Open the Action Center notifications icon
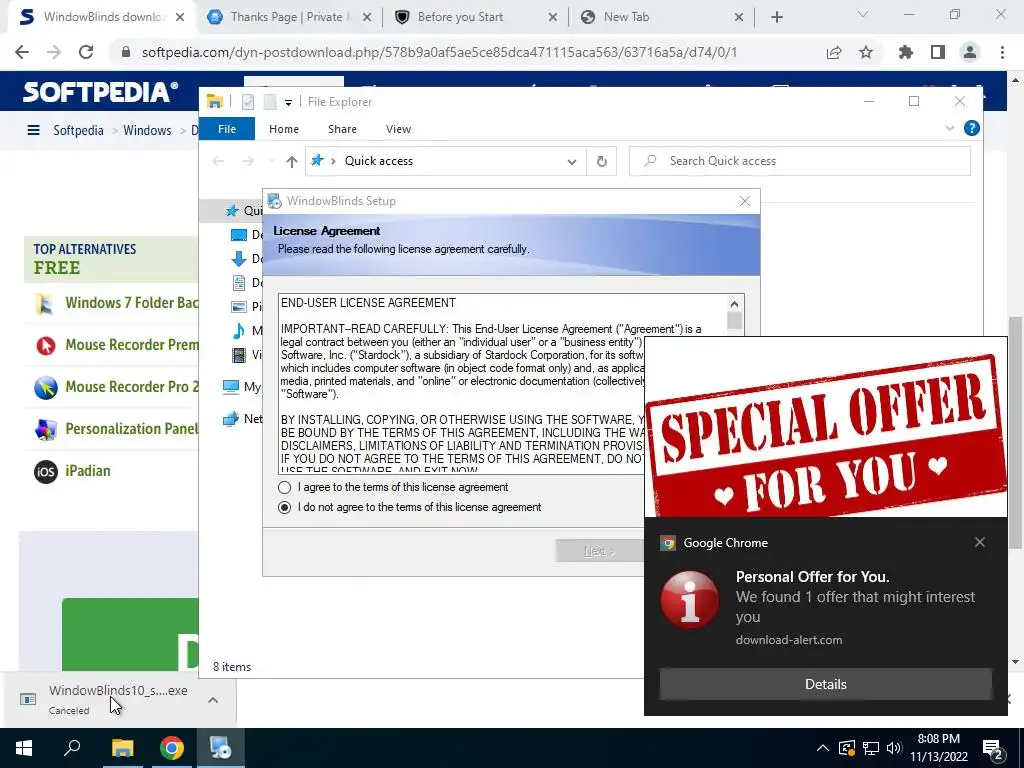 [993, 749]
